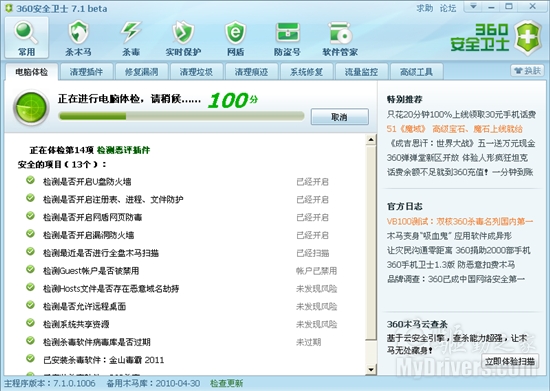The image size is (550, 391).
Task: Click the 未过期 status text
Action: [x=308, y=342]
